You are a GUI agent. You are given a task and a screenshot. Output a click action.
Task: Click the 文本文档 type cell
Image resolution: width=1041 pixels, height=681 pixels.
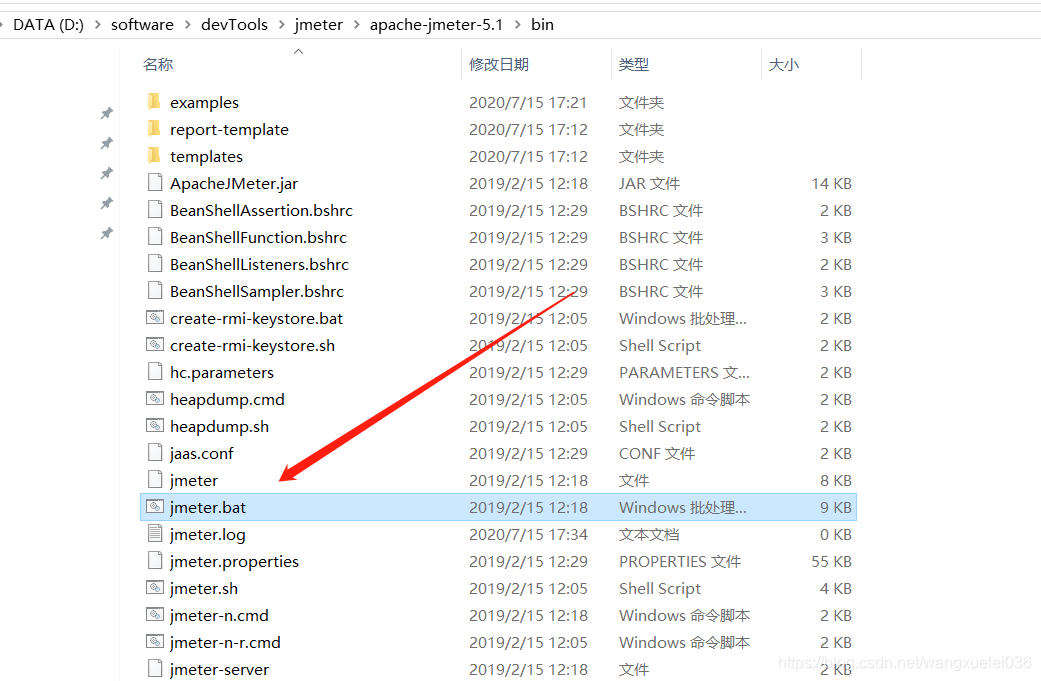(649, 534)
